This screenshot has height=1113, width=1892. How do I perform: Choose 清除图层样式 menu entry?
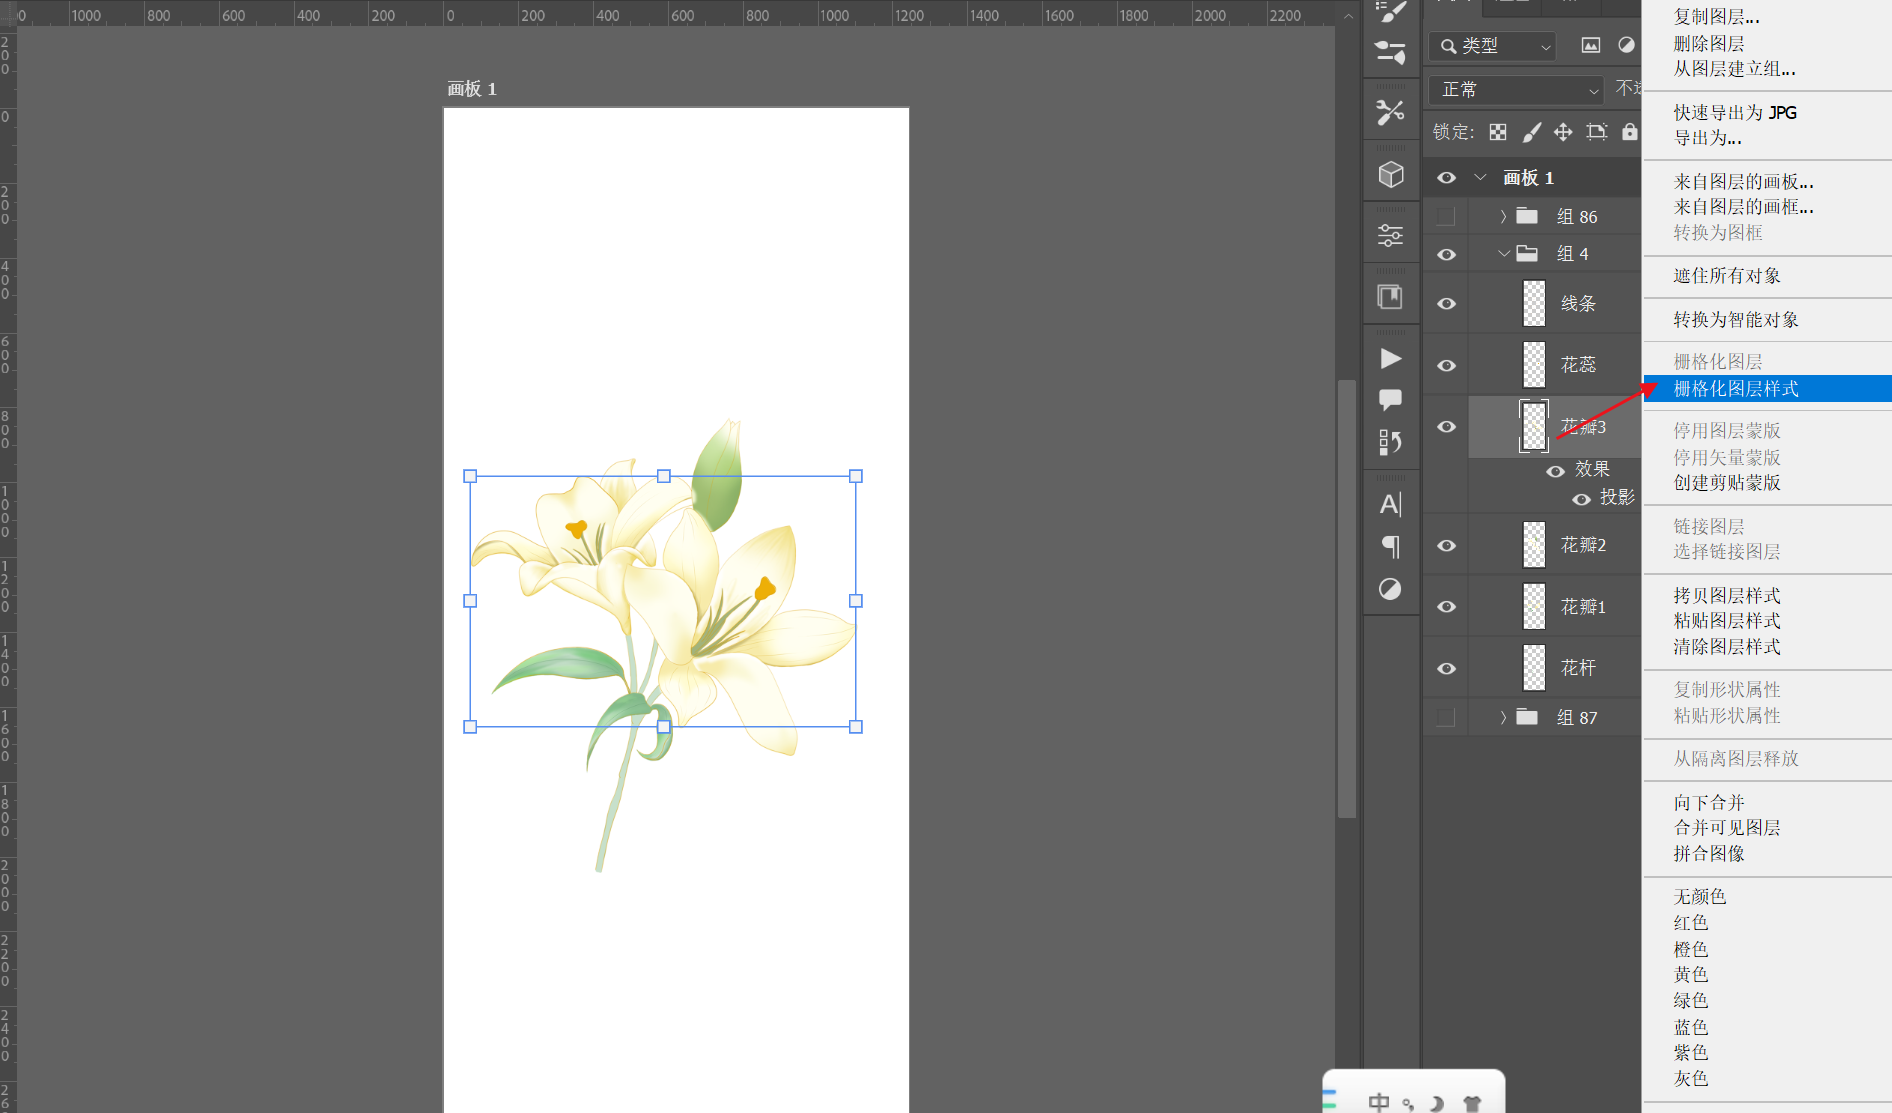click(x=1727, y=647)
